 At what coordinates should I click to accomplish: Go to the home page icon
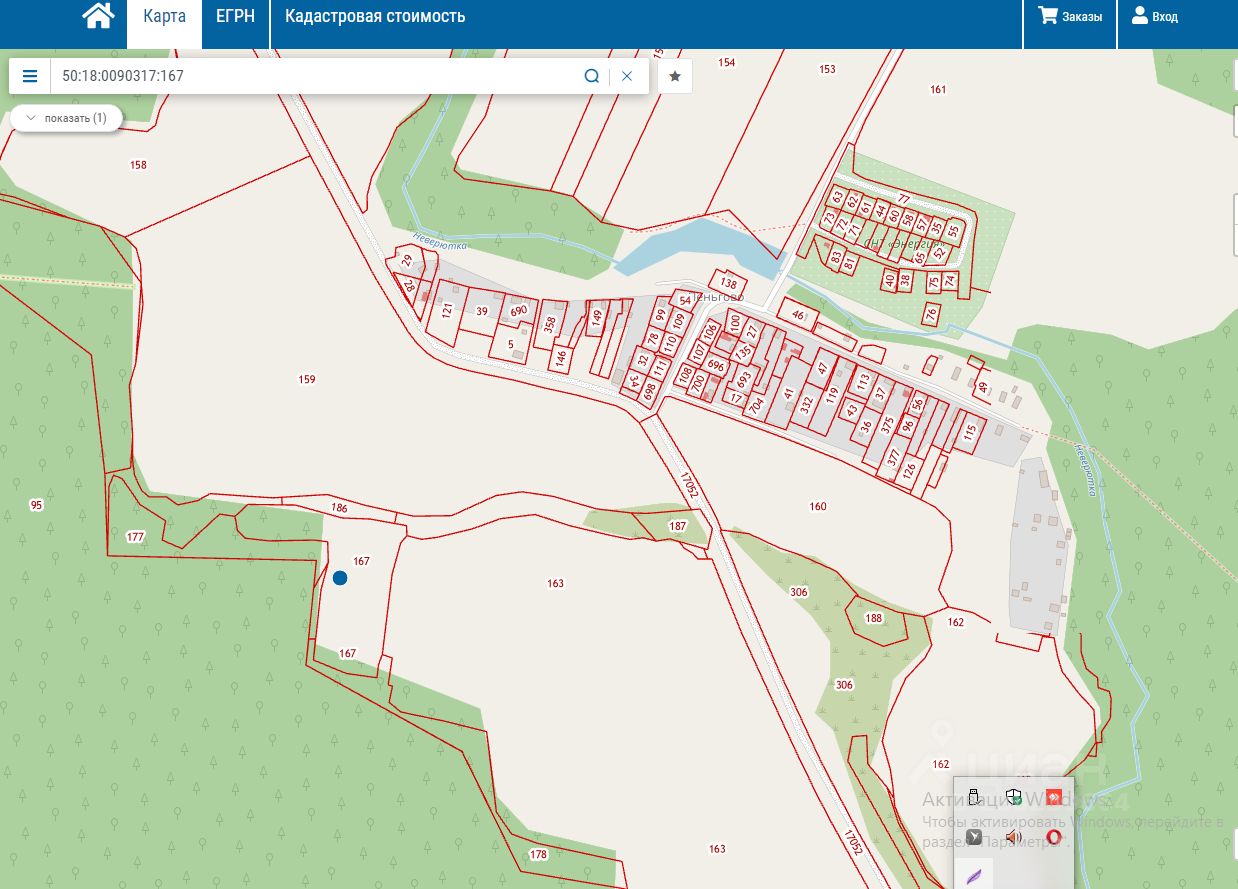(x=97, y=17)
